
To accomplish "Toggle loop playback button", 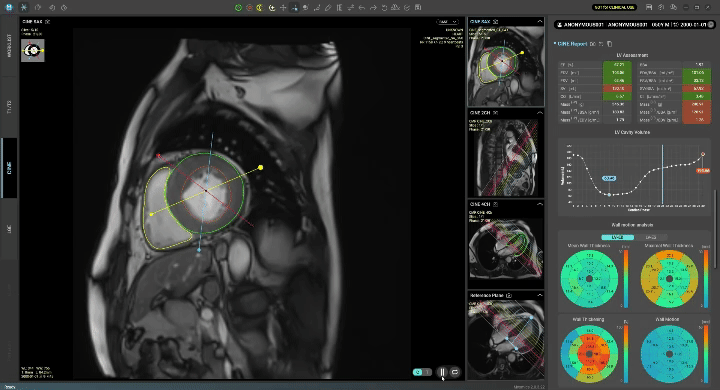I will [455, 372].
